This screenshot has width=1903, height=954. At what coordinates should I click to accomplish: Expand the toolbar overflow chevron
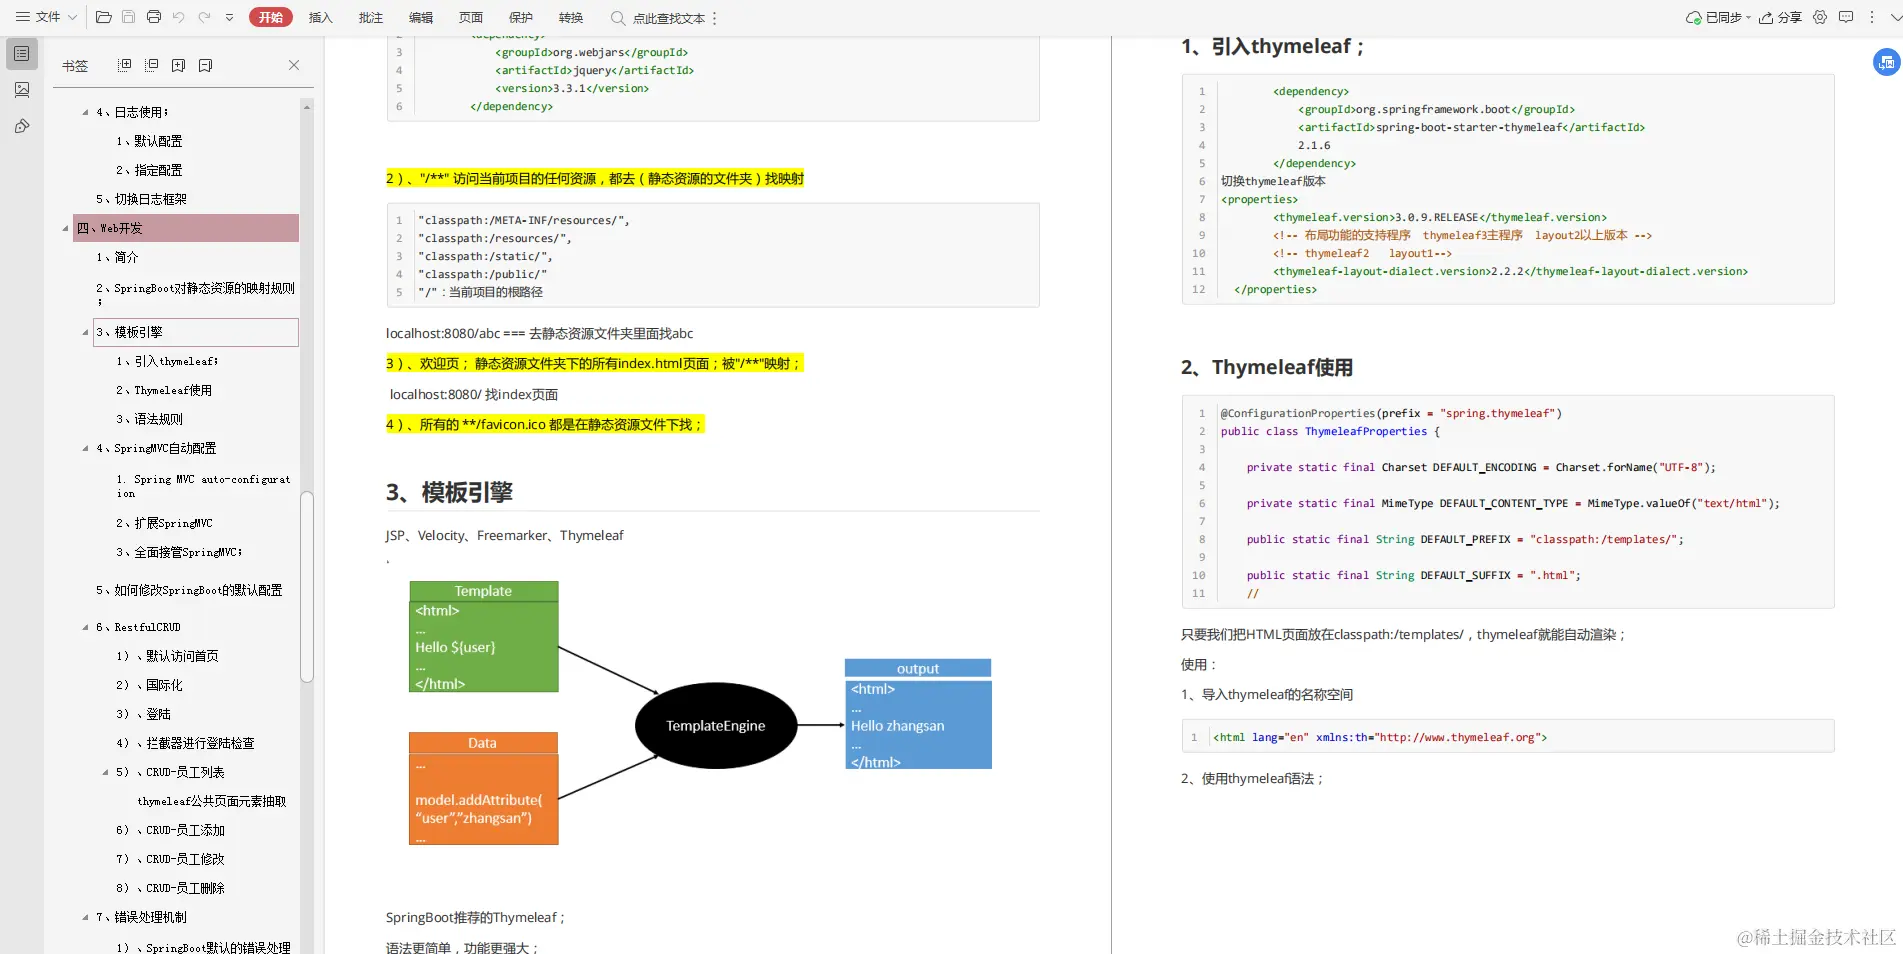[229, 17]
